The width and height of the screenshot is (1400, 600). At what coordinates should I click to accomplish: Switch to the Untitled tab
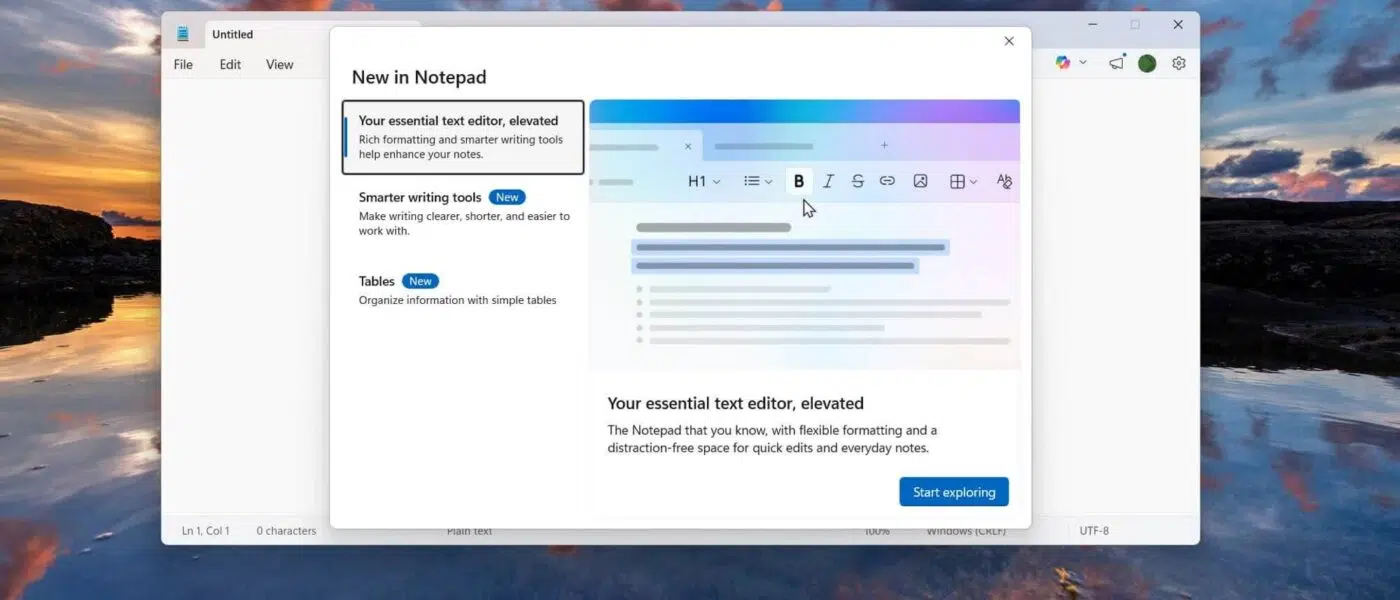(x=232, y=33)
